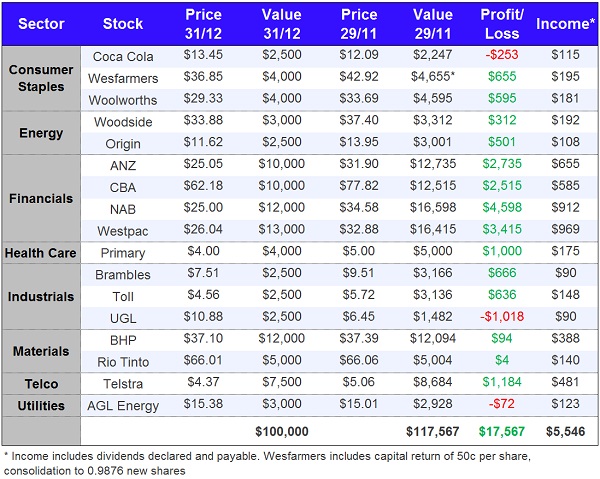Click the Industrials sector label

coord(42,297)
